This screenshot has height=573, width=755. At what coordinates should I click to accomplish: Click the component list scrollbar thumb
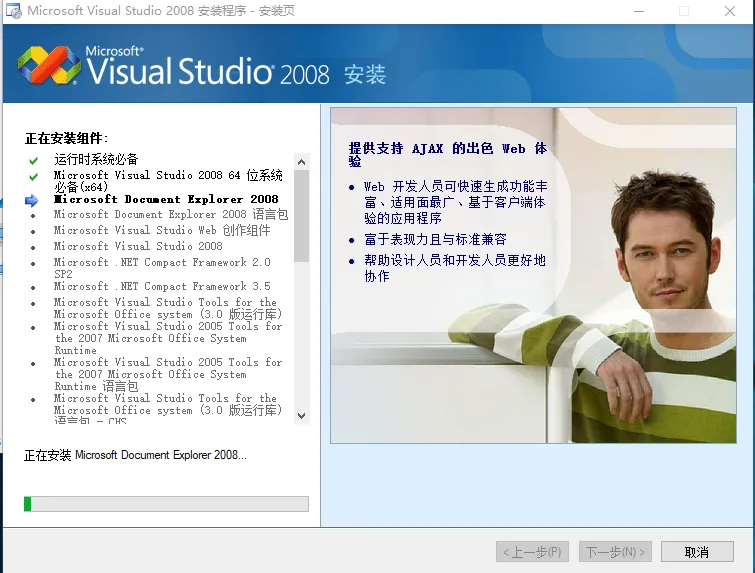(x=301, y=216)
